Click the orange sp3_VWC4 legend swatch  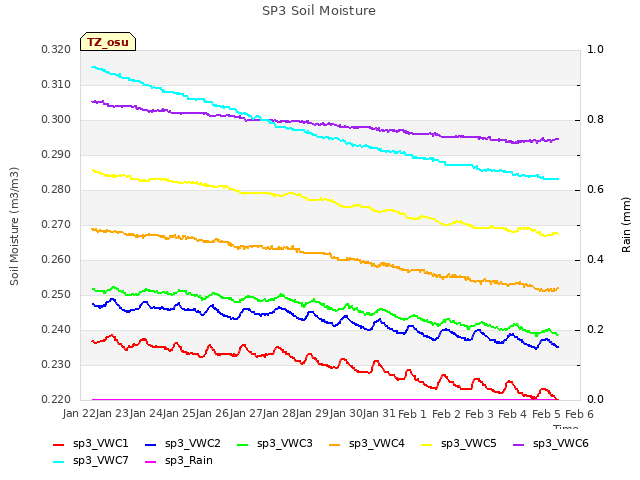pyautogui.click(x=335, y=444)
